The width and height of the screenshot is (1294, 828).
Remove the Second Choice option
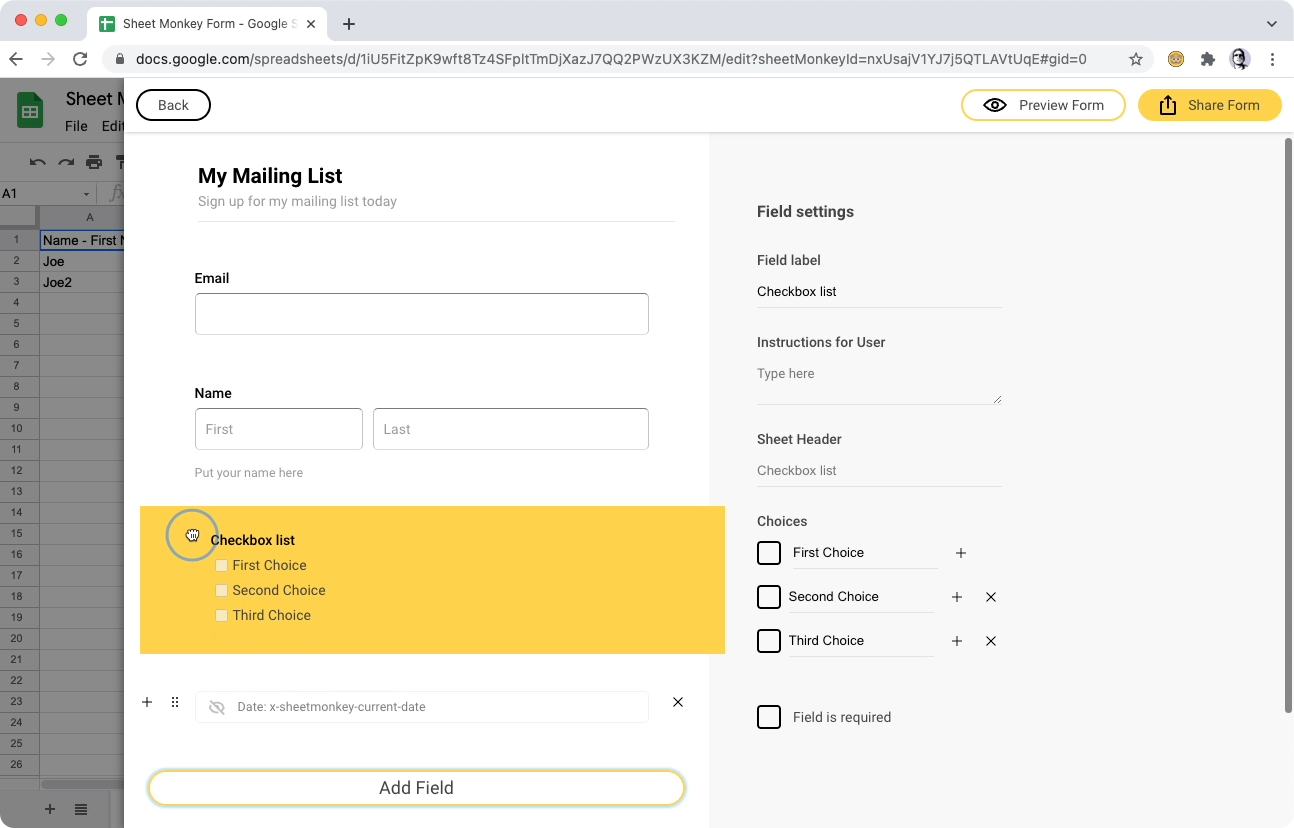click(x=990, y=597)
